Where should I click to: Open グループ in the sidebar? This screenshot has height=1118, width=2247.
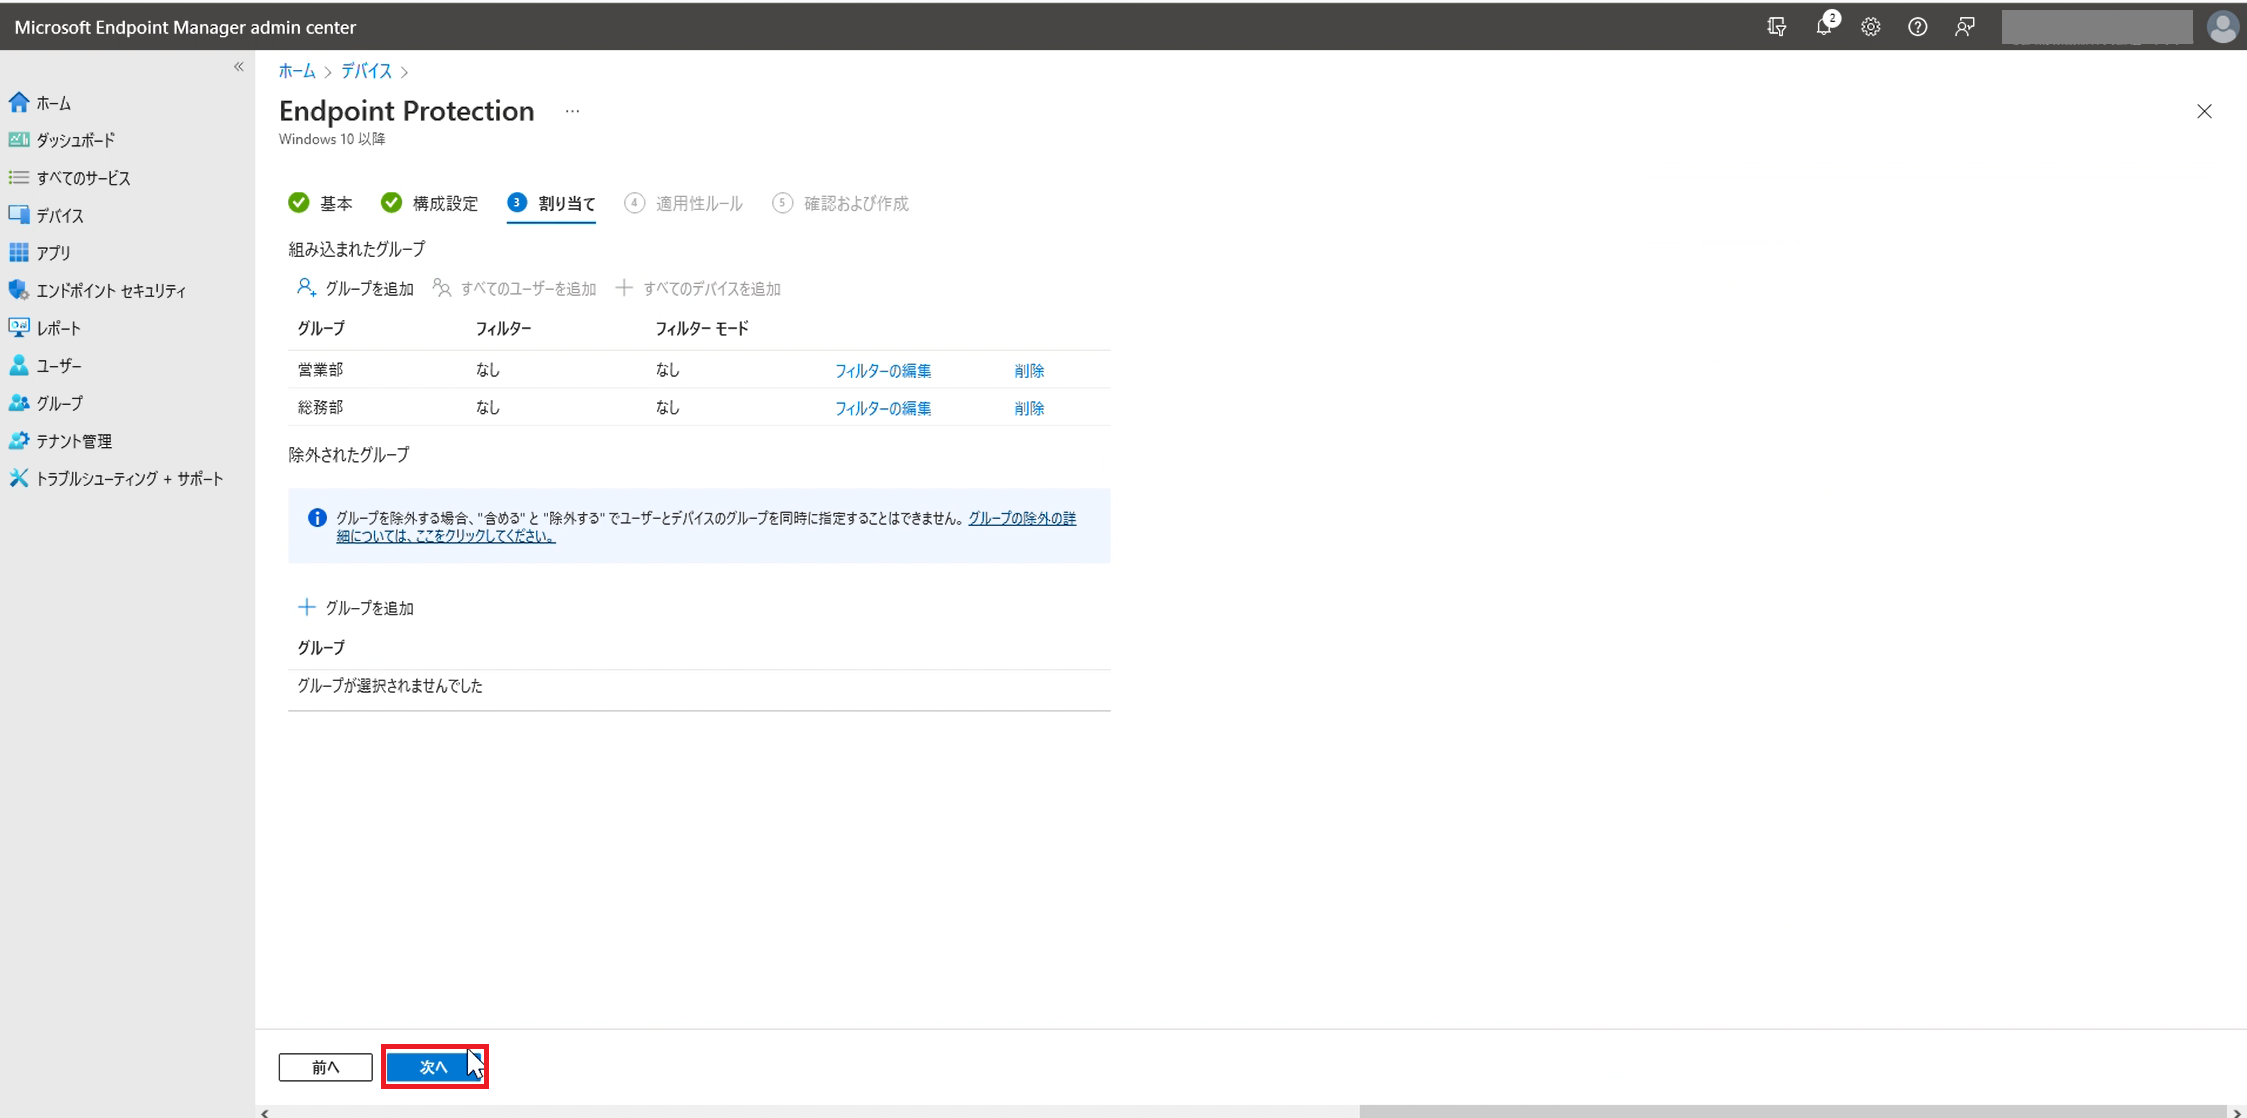point(46,403)
